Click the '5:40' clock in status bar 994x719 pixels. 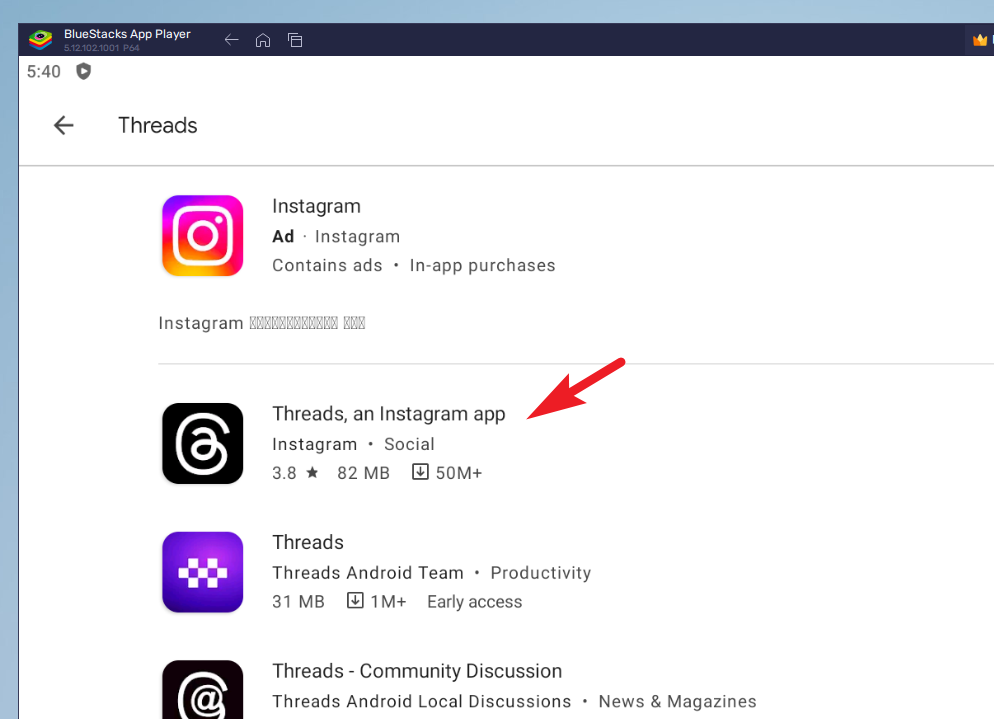(44, 72)
